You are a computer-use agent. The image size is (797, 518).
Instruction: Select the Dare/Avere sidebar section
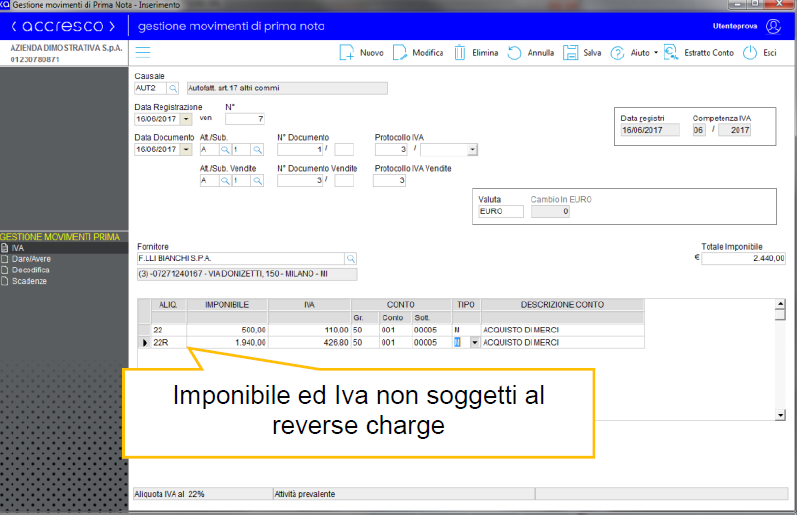(64, 259)
